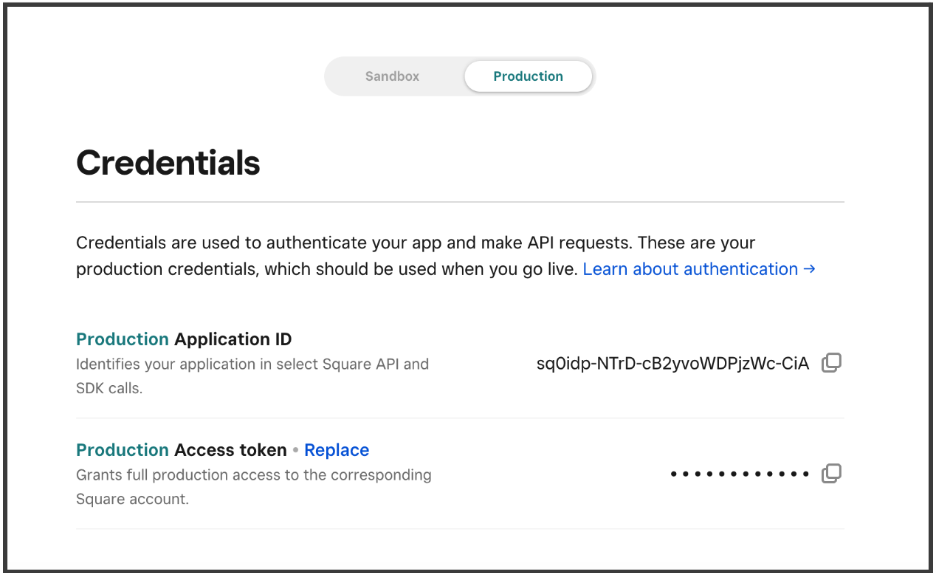Click the masked access token dots

(x=739, y=474)
